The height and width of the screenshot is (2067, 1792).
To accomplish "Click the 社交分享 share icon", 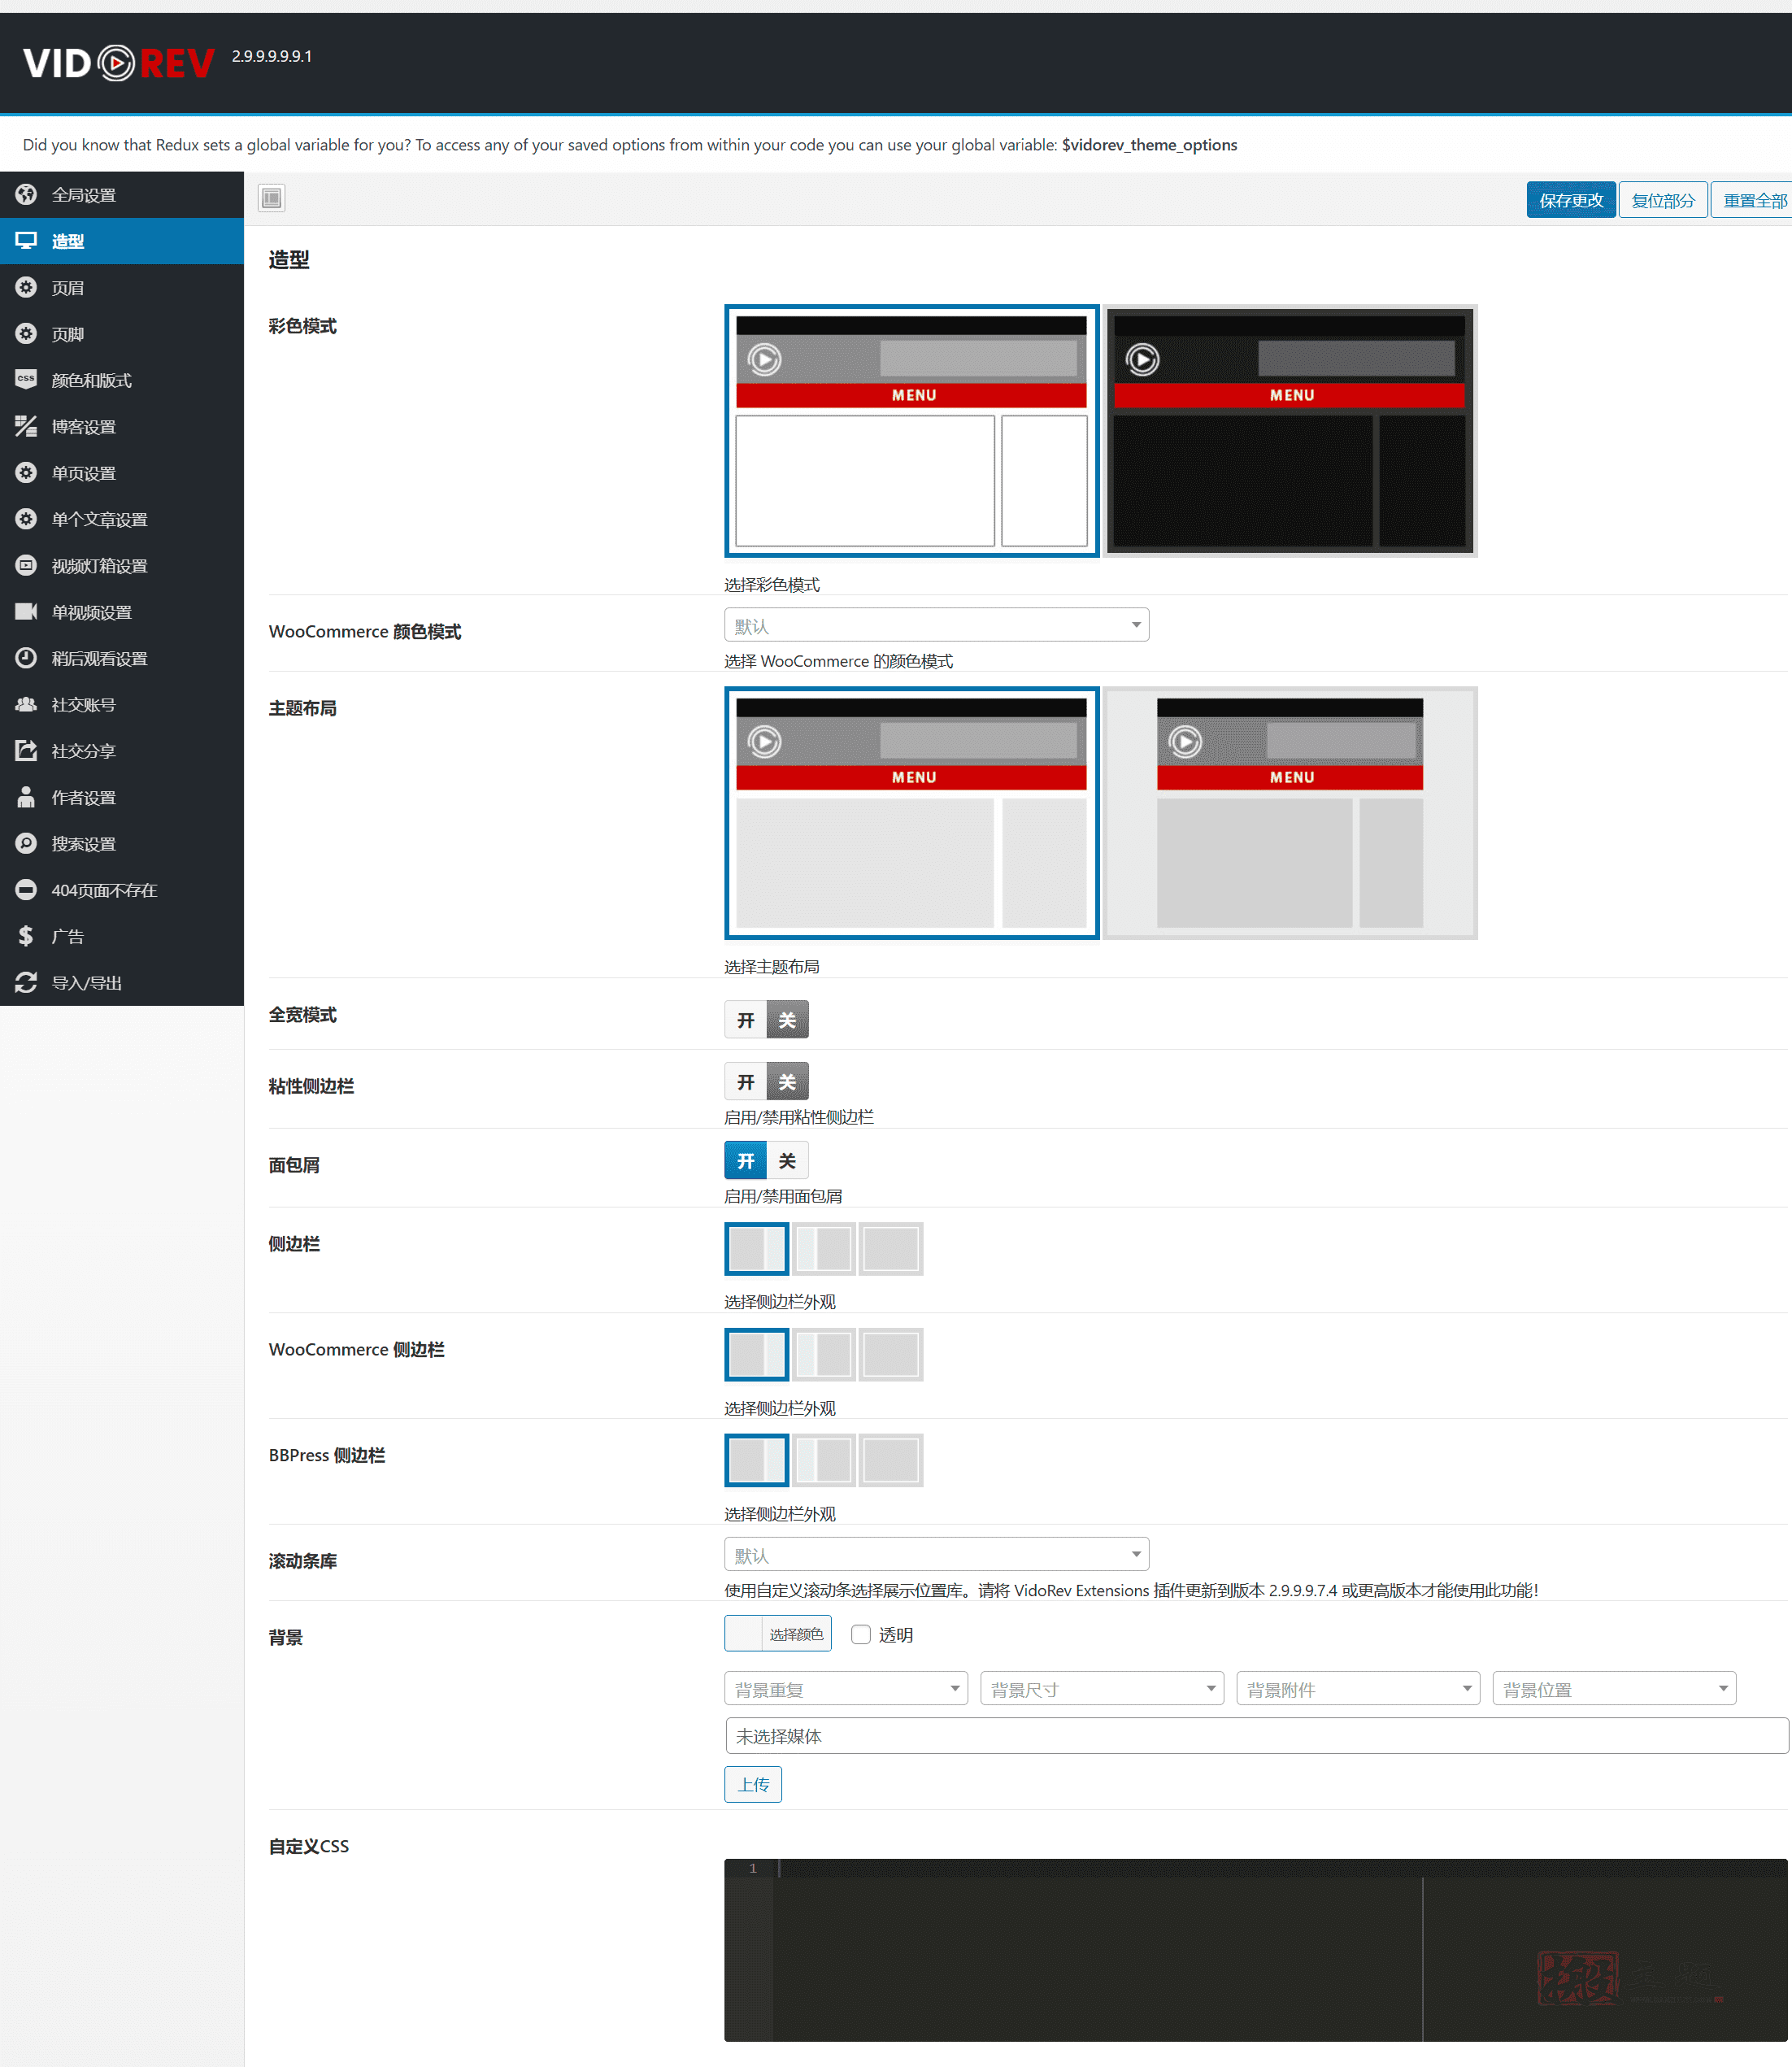I will [x=26, y=750].
